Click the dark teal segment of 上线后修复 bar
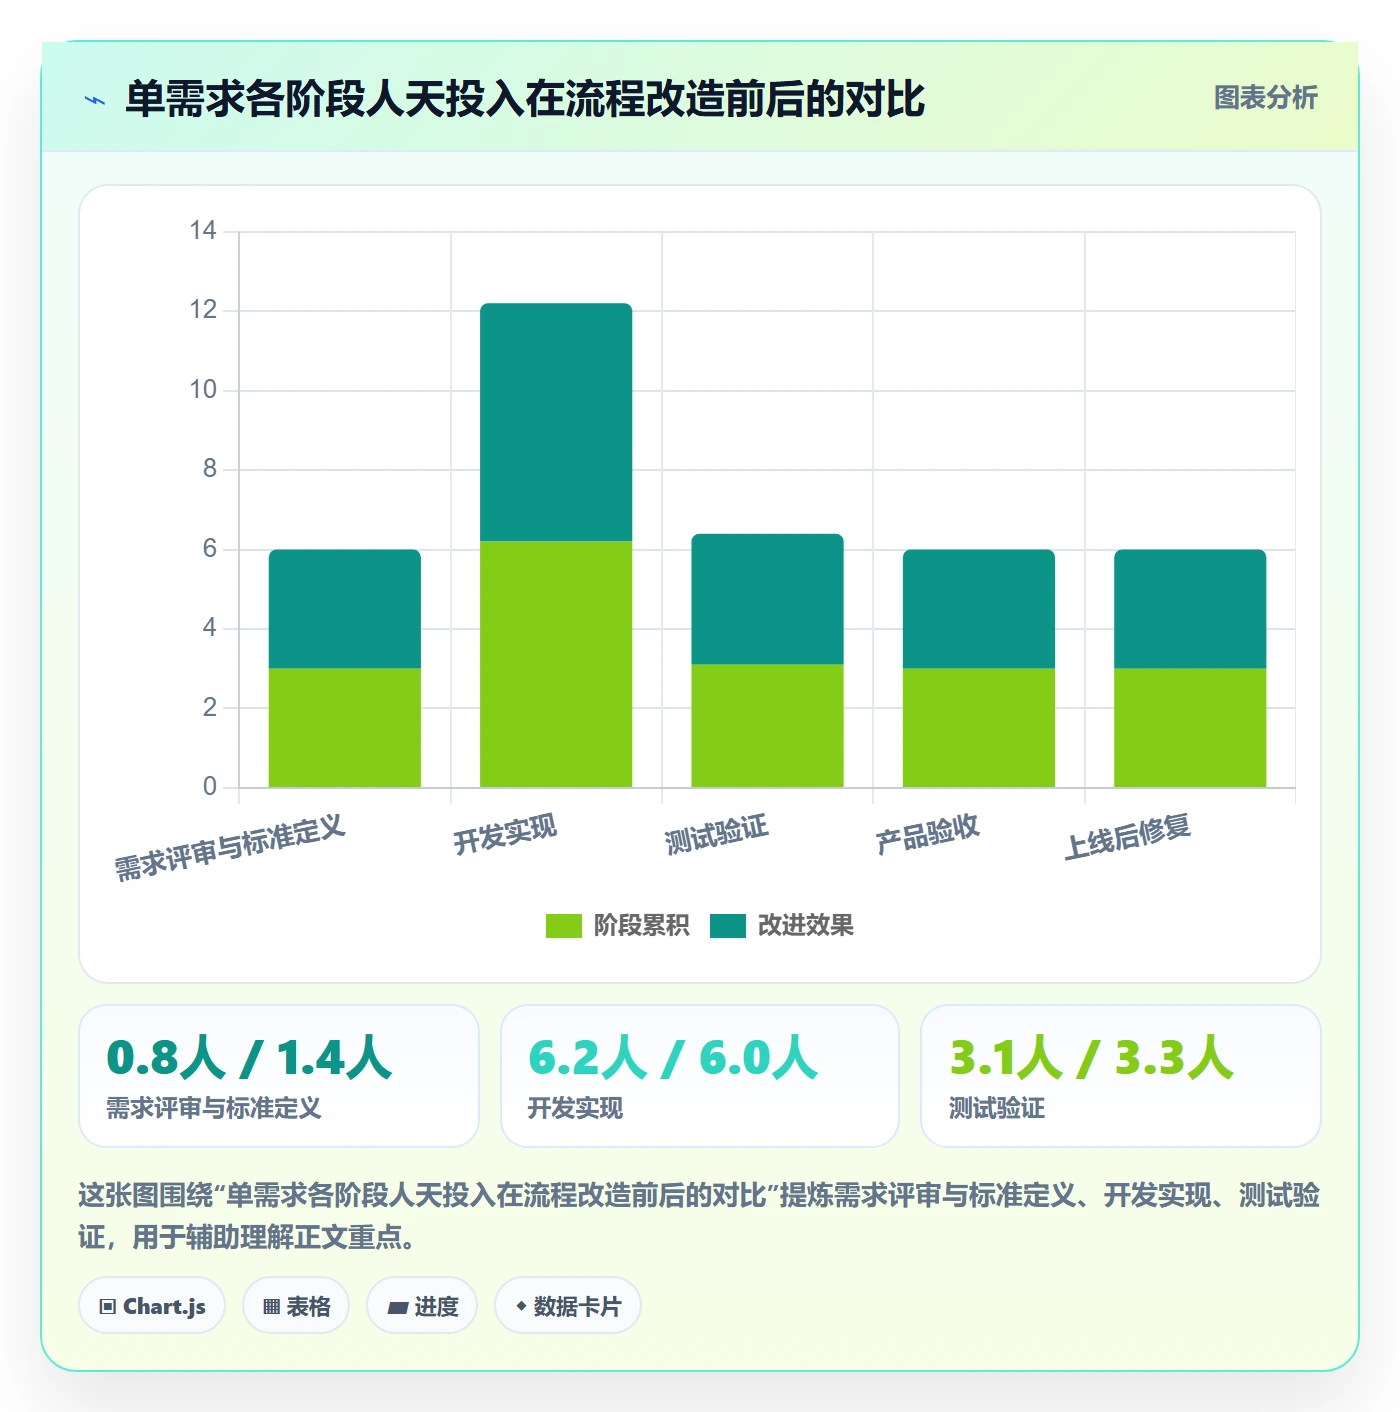 (1190, 609)
